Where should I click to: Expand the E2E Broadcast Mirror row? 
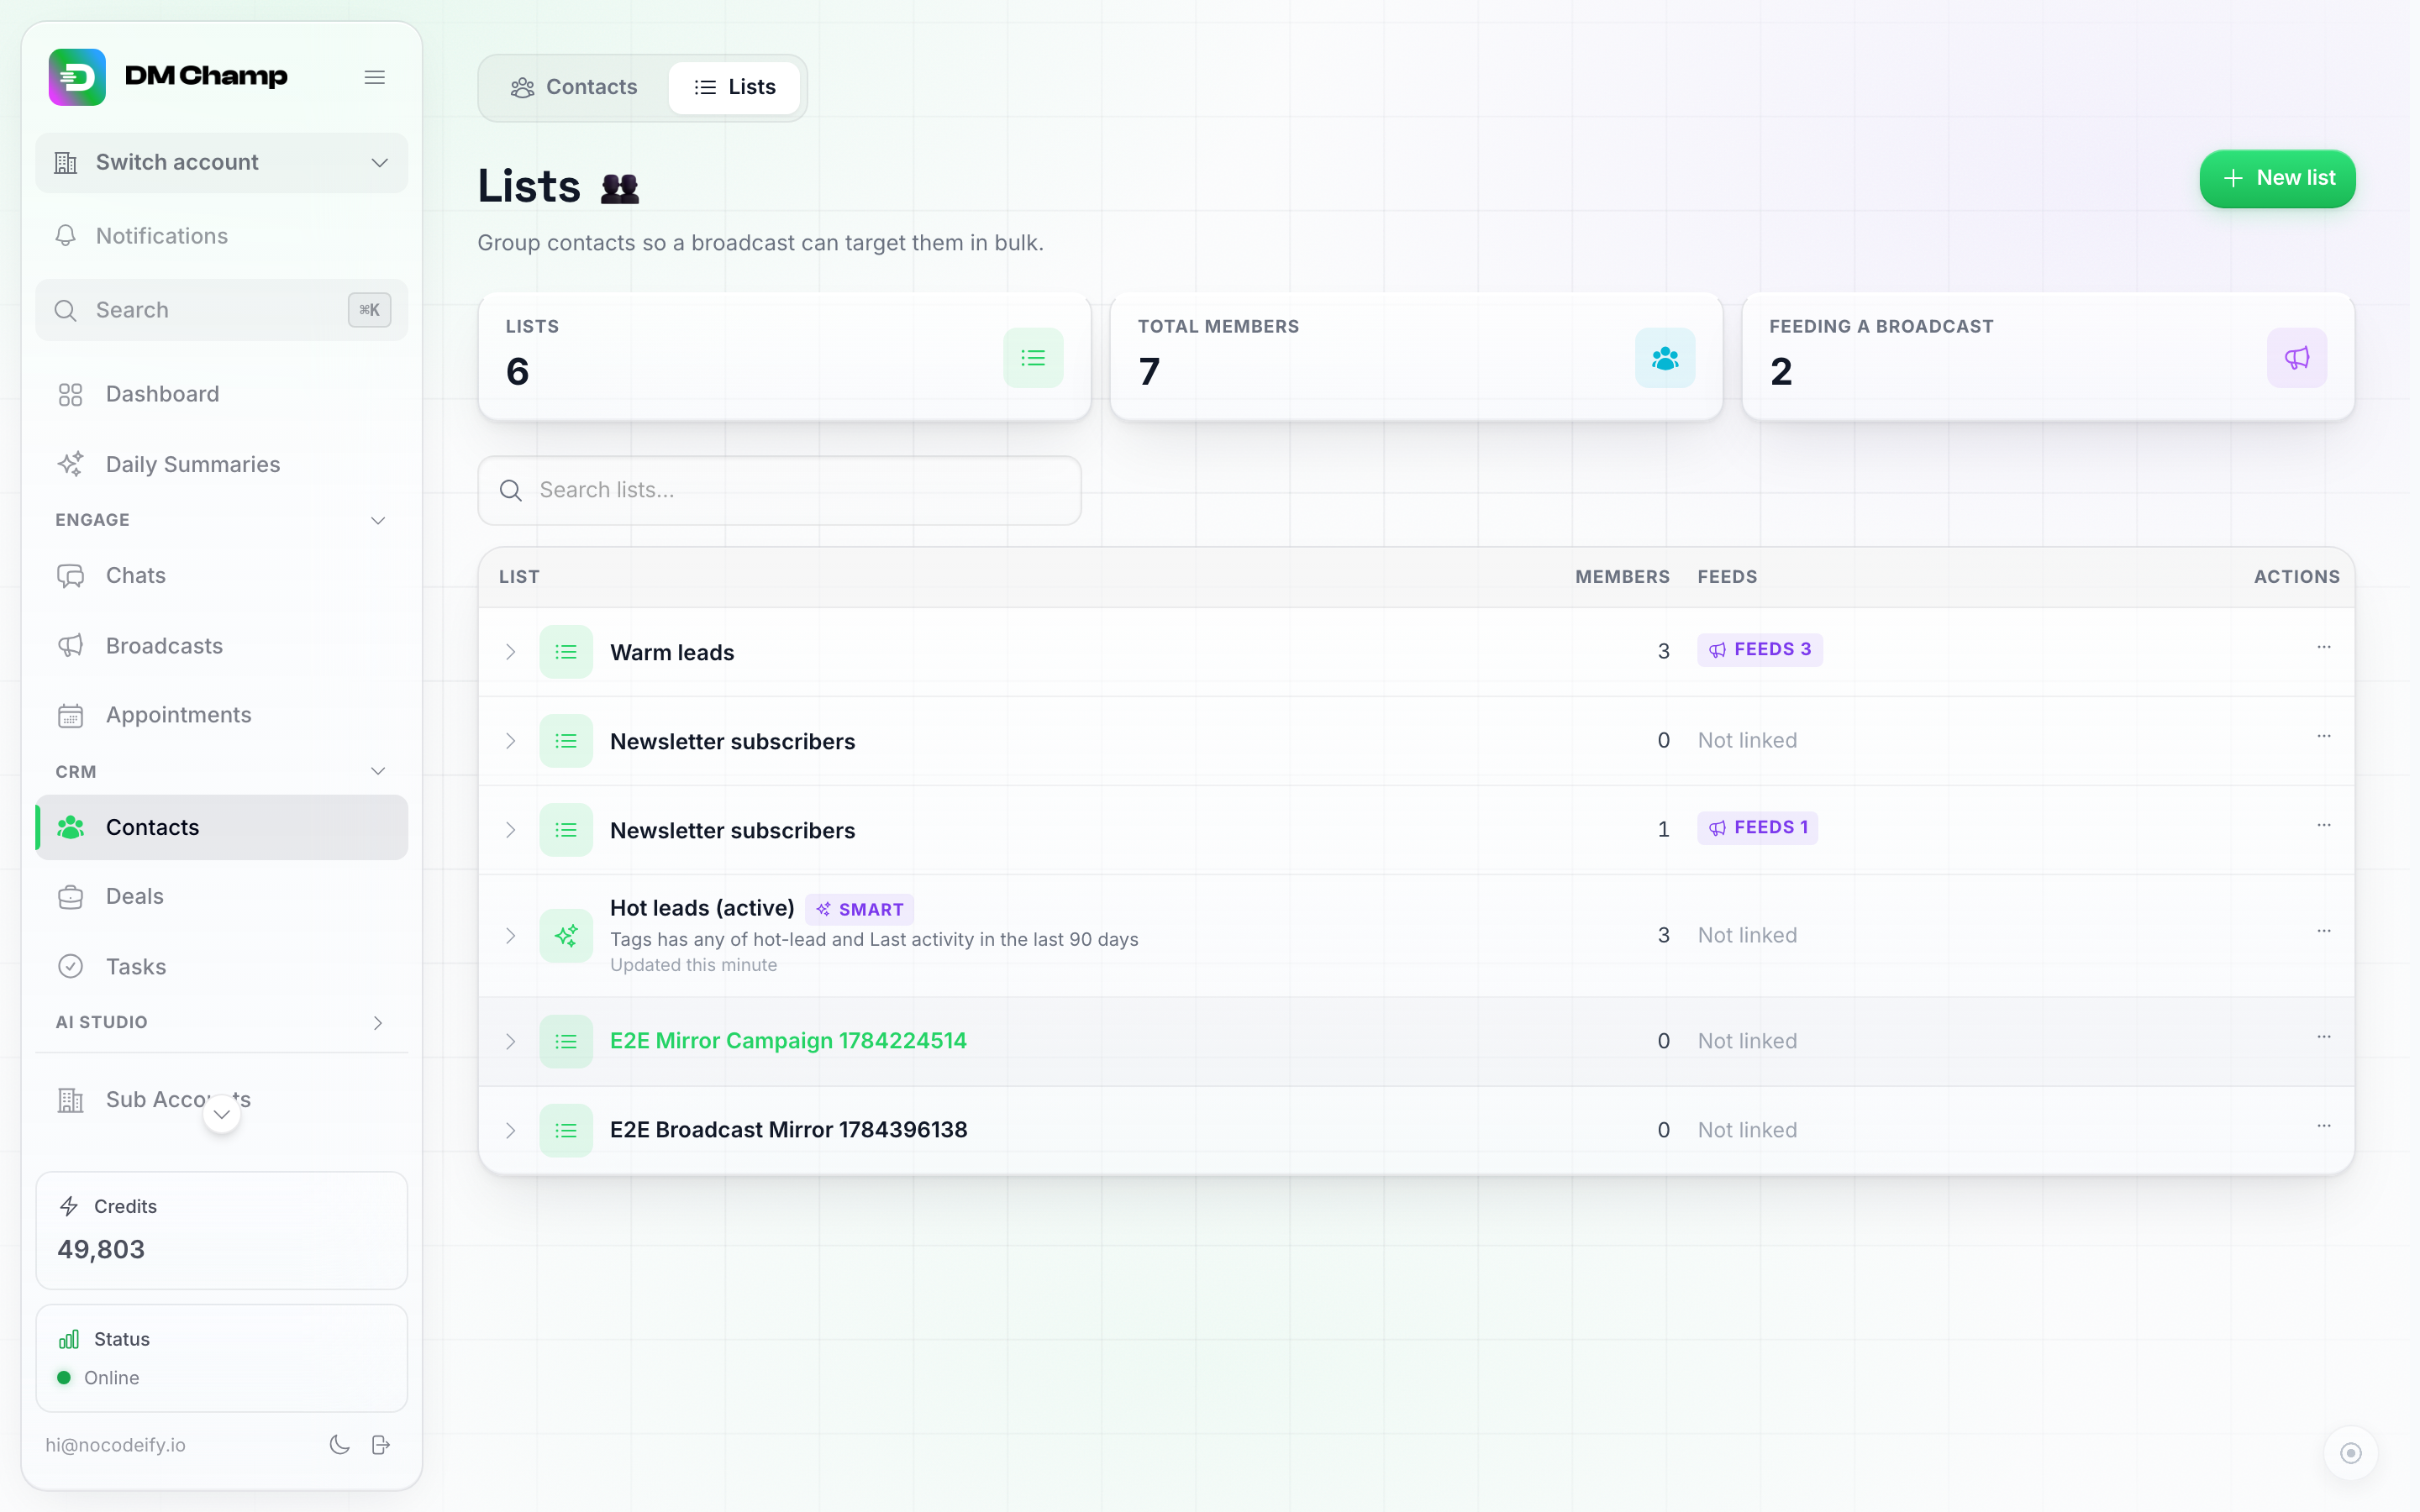(x=511, y=1130)
